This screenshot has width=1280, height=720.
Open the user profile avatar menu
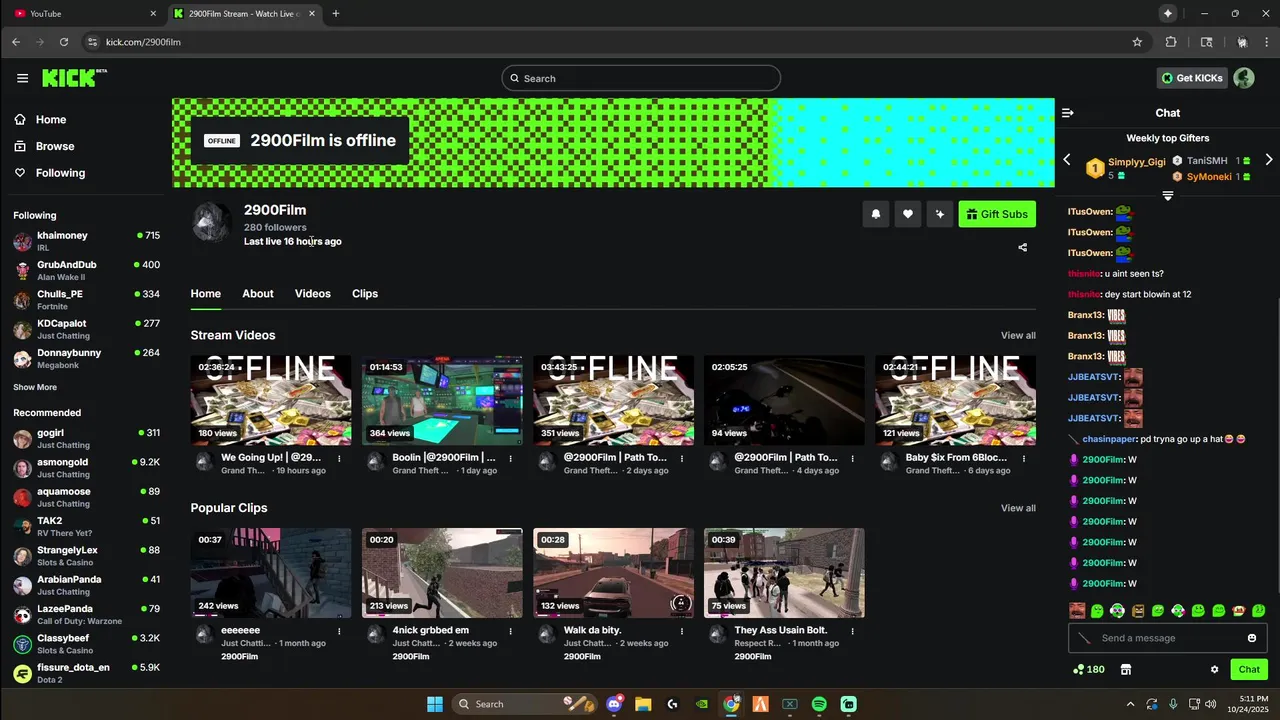[1244, 78]
